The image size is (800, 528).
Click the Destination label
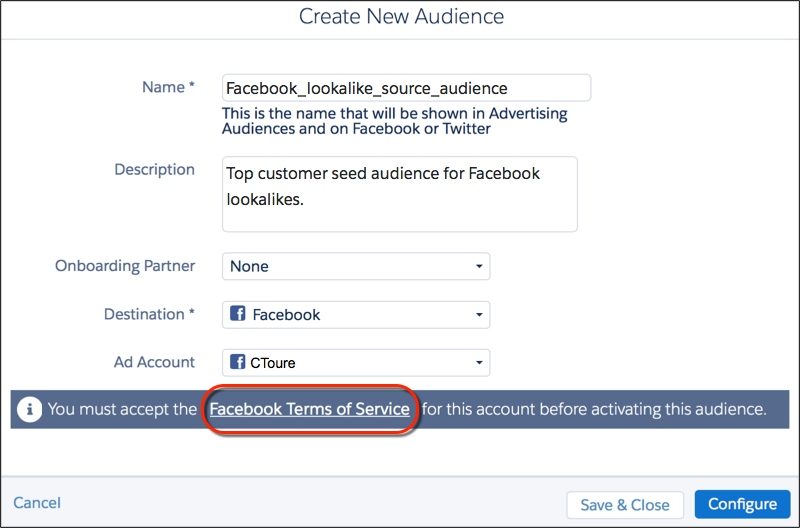click(x=149, y=314)
